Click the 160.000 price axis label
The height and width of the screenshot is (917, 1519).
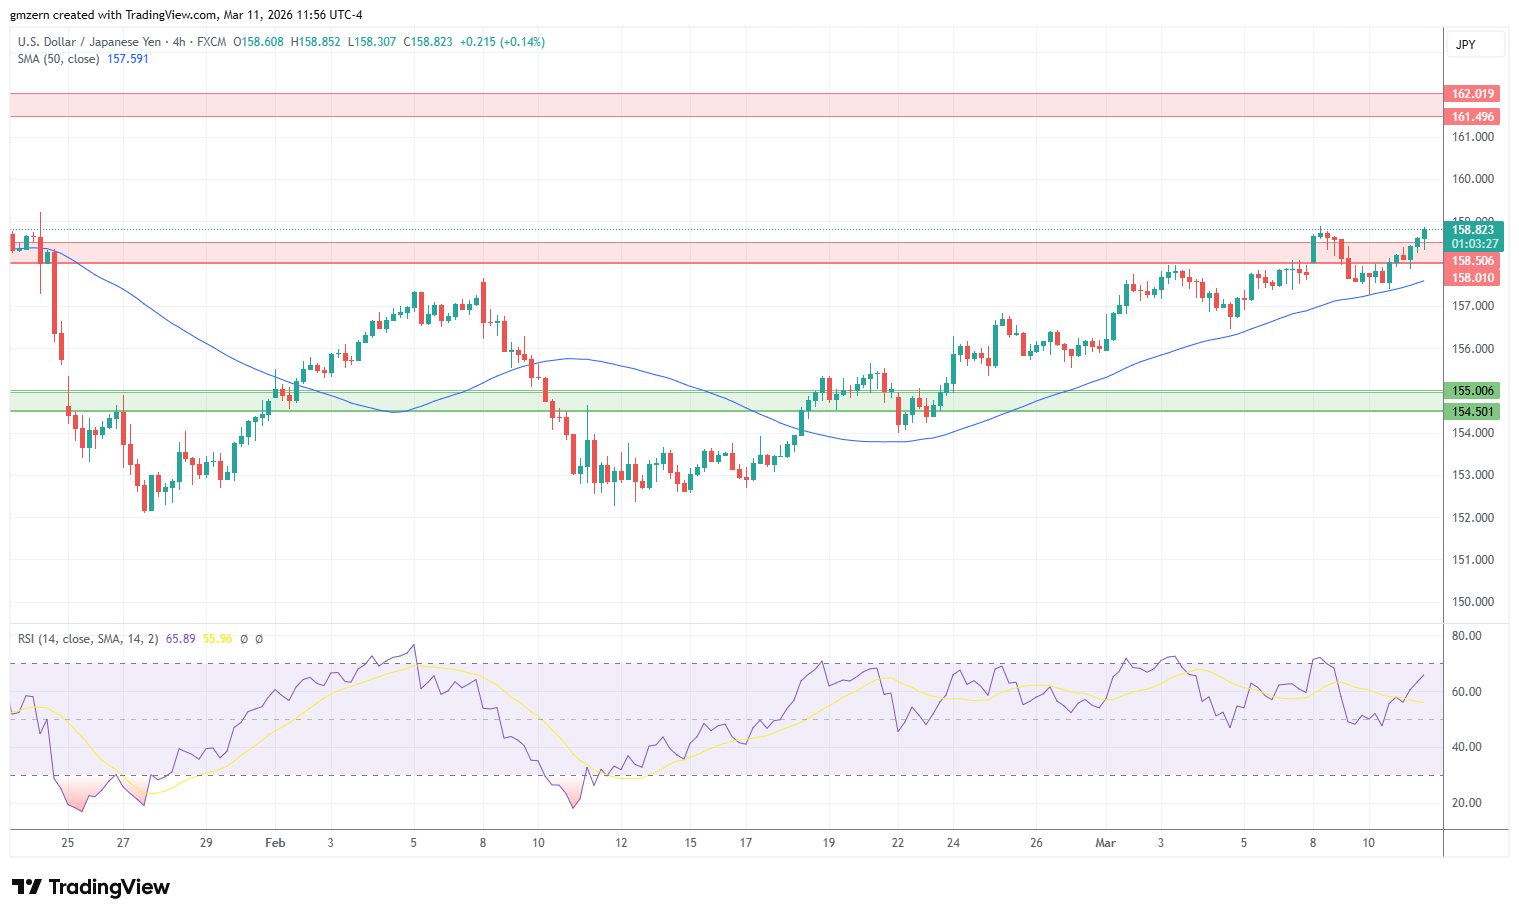click(x=1473, y=179)
